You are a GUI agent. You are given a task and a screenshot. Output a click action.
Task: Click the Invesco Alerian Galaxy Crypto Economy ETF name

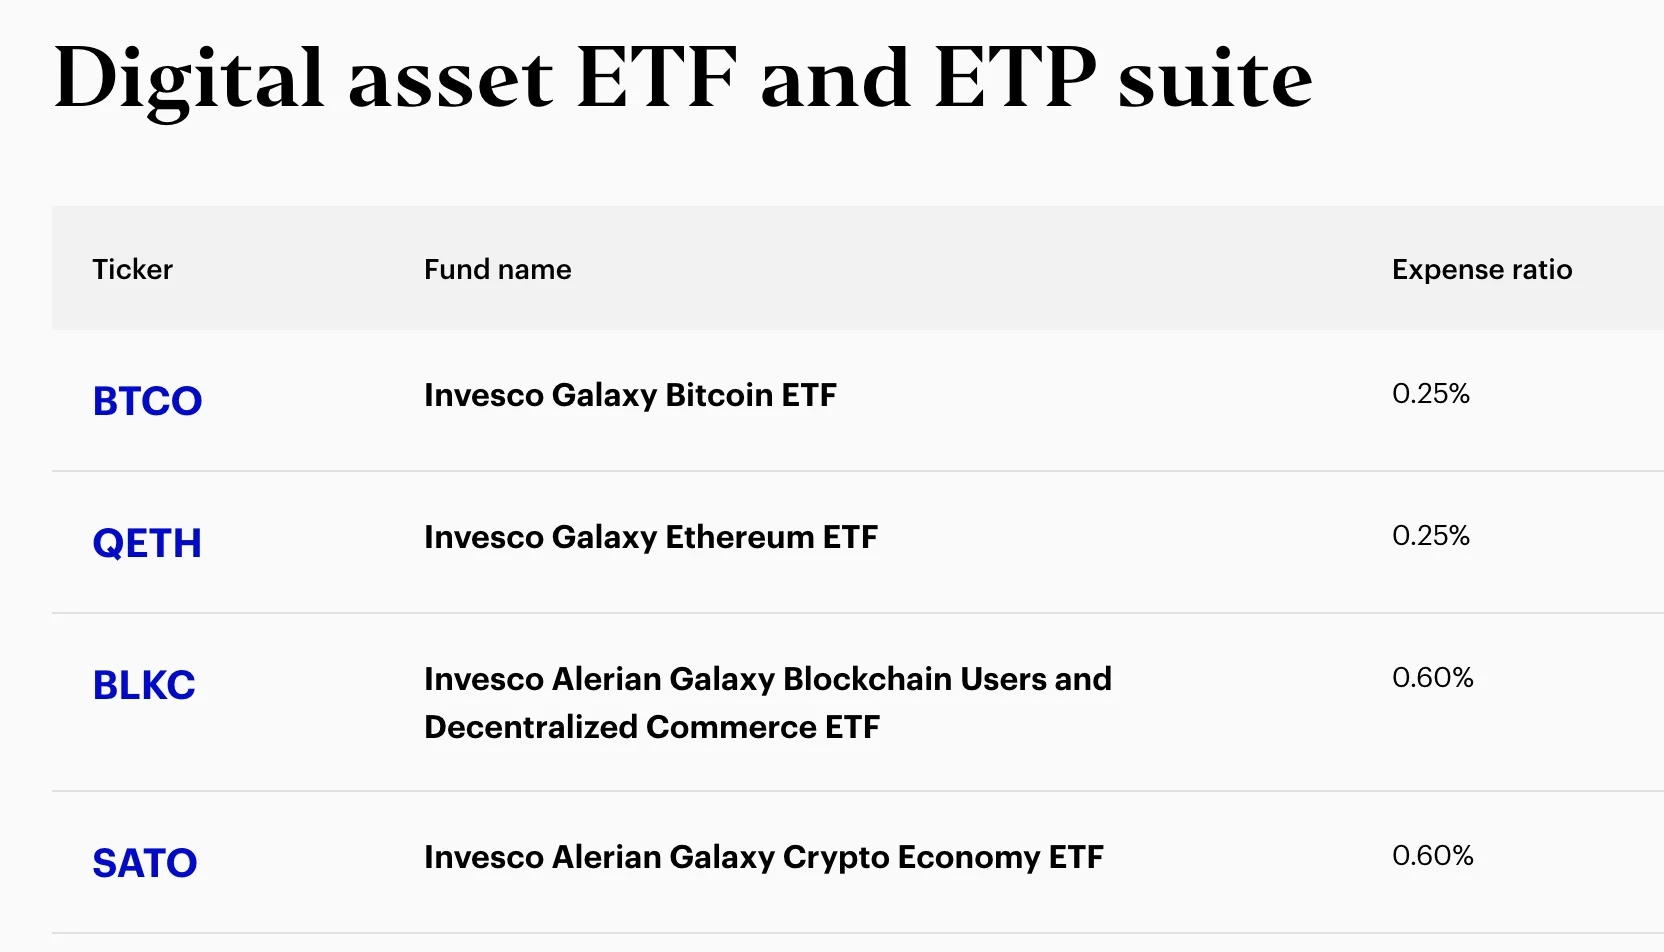pos(763,857)
